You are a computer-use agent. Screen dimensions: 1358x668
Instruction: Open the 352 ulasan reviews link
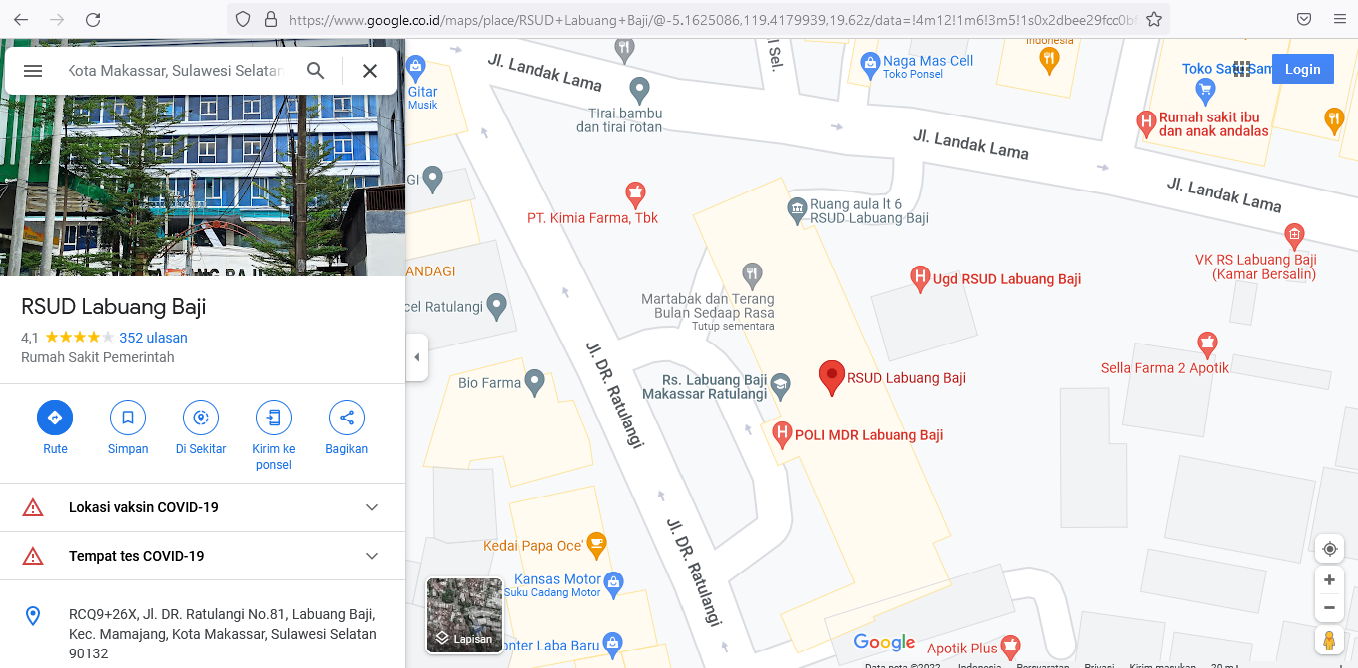tap(153, 338)
